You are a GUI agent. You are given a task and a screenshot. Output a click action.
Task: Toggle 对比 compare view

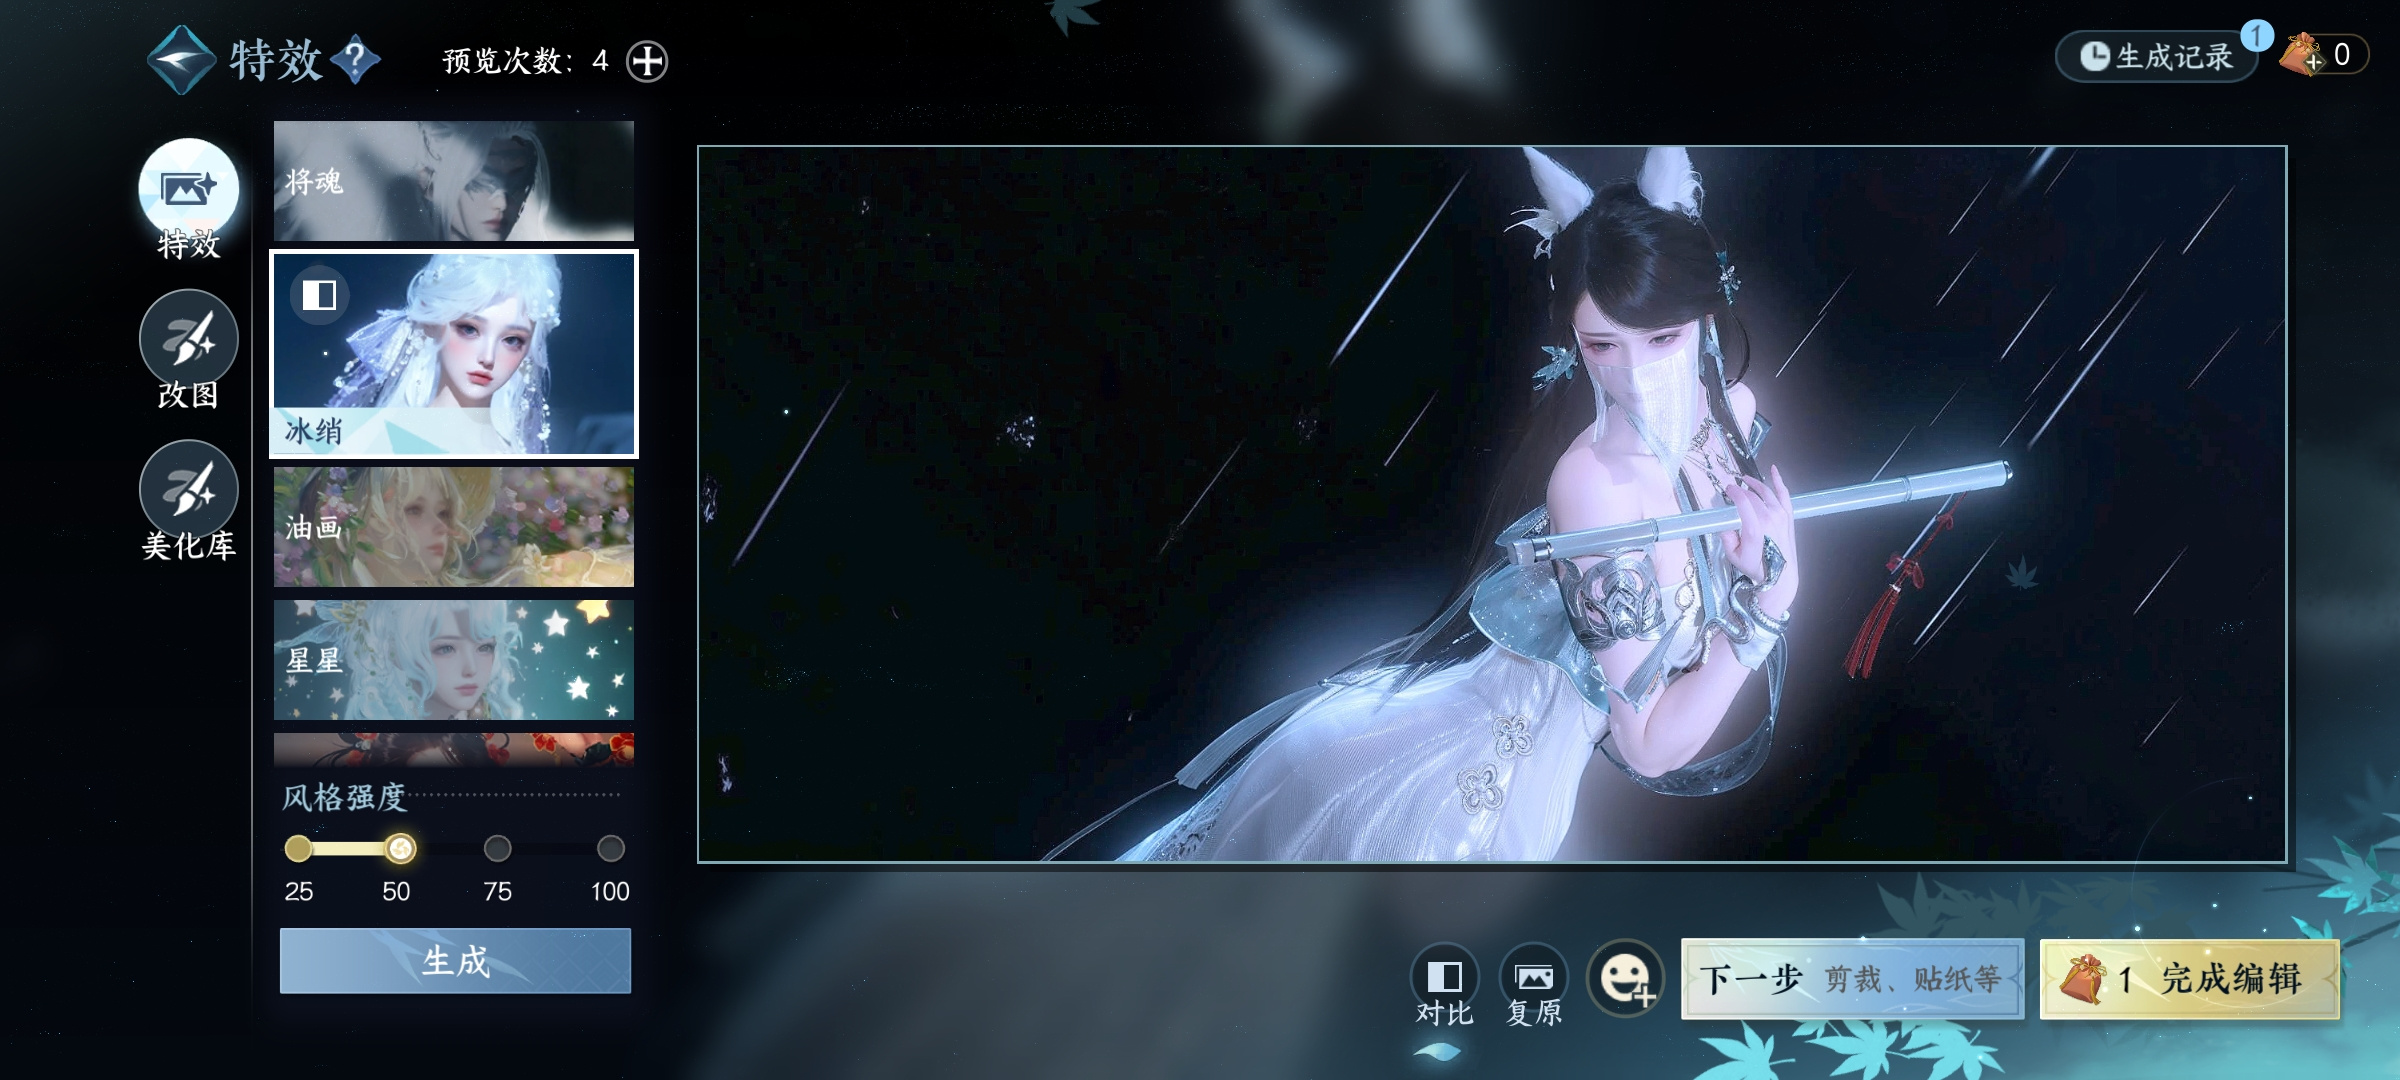click(x=1444, y=986)
